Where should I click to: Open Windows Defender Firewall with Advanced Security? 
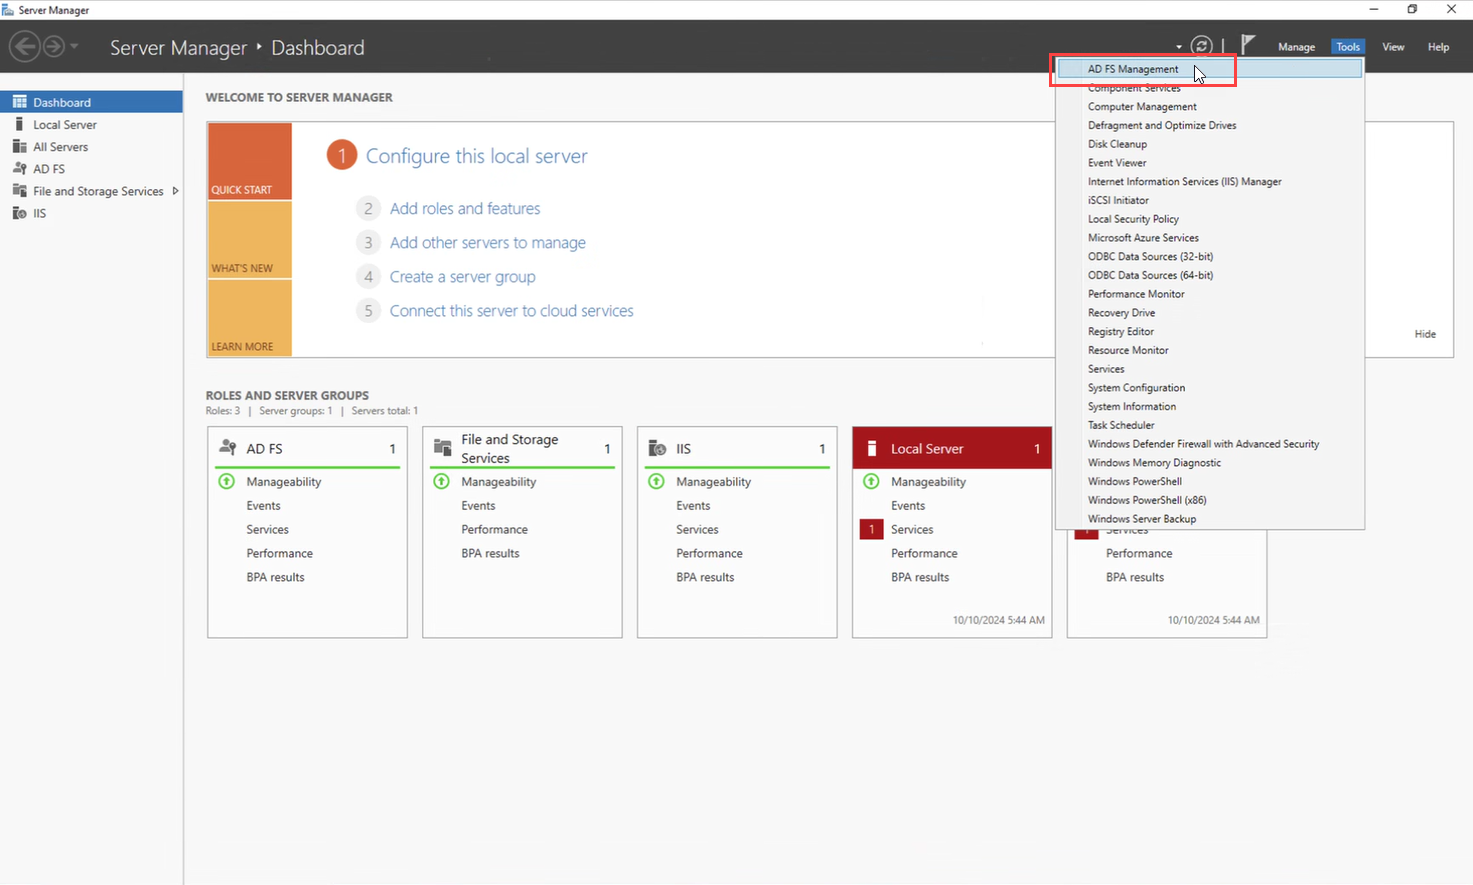click(1210, 444)
